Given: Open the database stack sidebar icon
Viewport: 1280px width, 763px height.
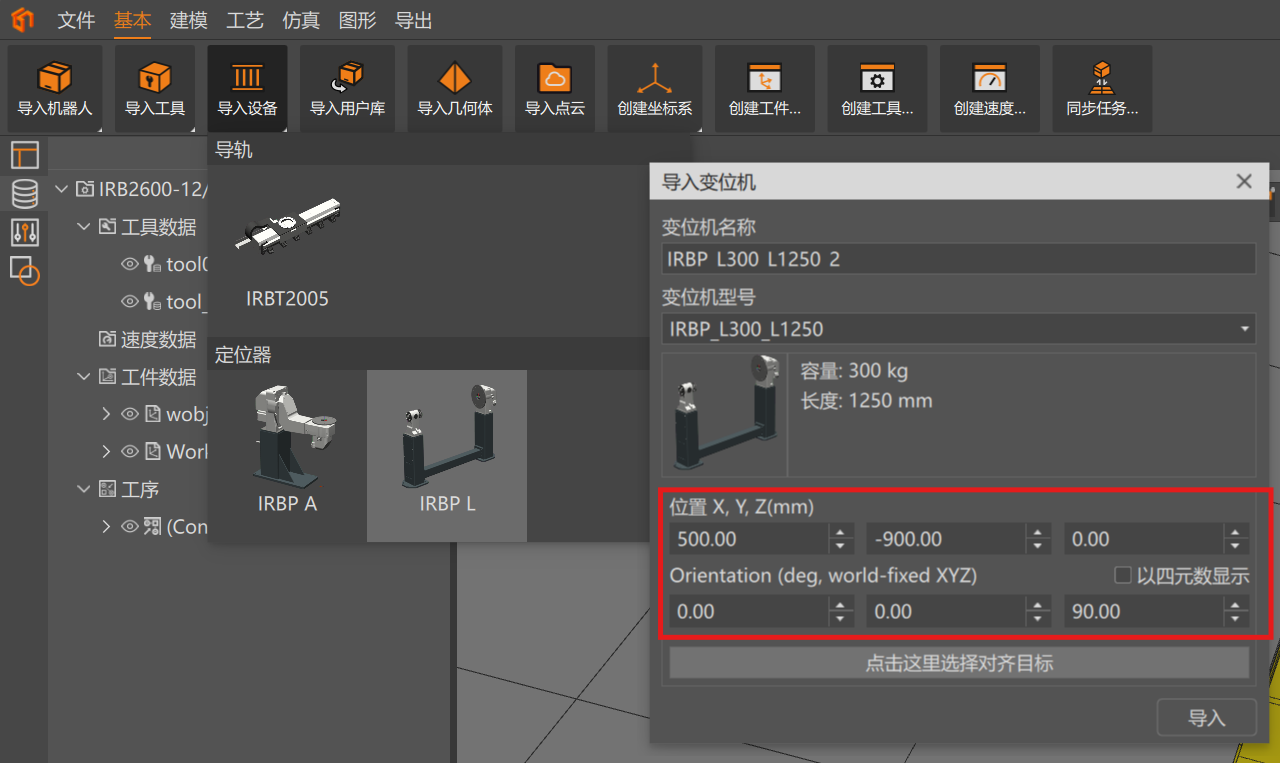Looking at the screenshot, I should (x=24, y=193).
